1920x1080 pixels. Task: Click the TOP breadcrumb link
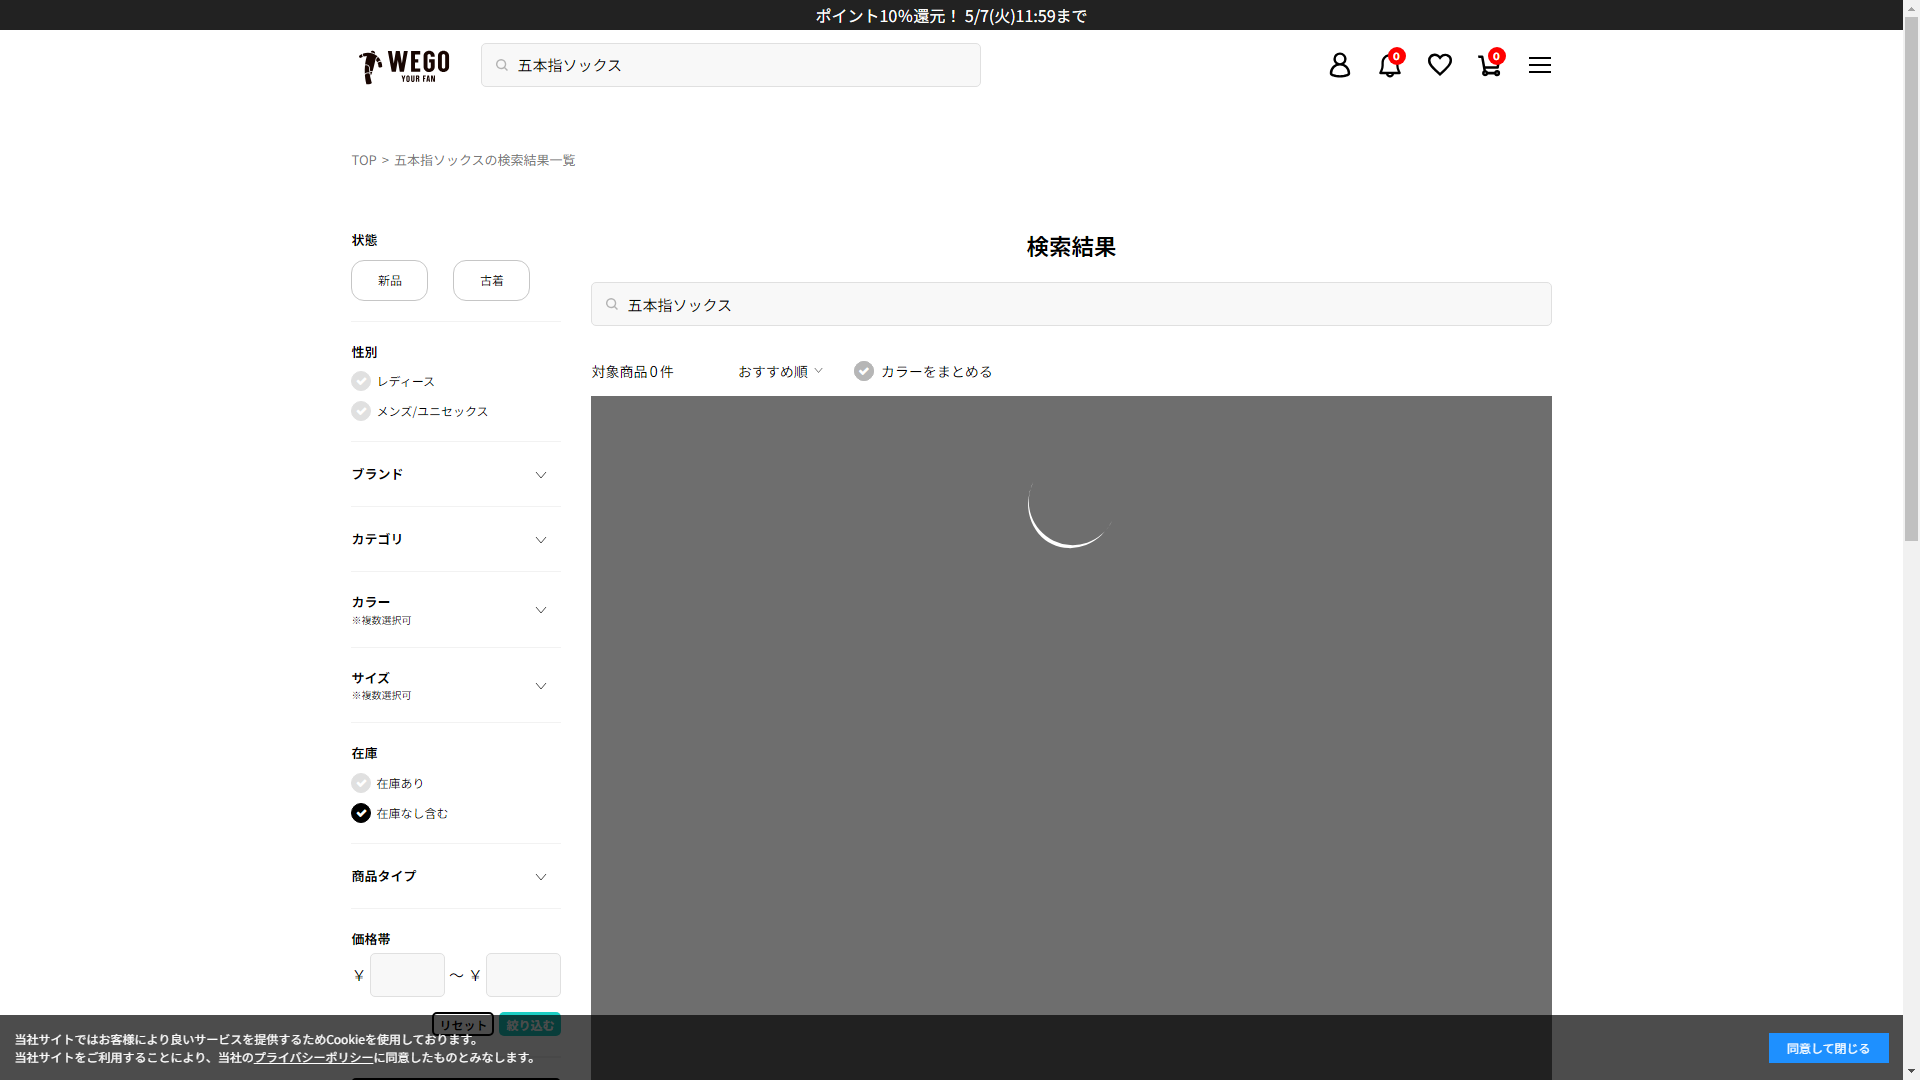363,160
